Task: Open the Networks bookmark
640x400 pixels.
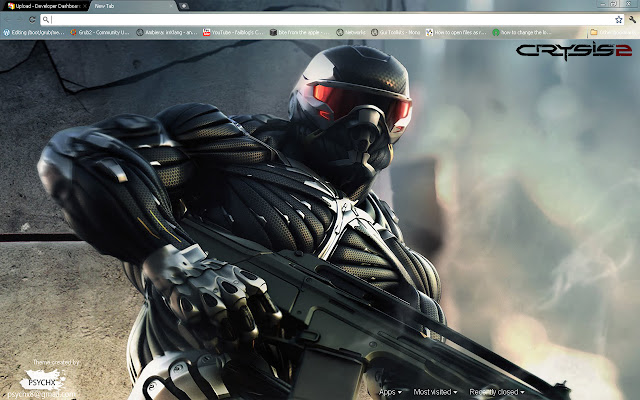Action: coord(351,32)
